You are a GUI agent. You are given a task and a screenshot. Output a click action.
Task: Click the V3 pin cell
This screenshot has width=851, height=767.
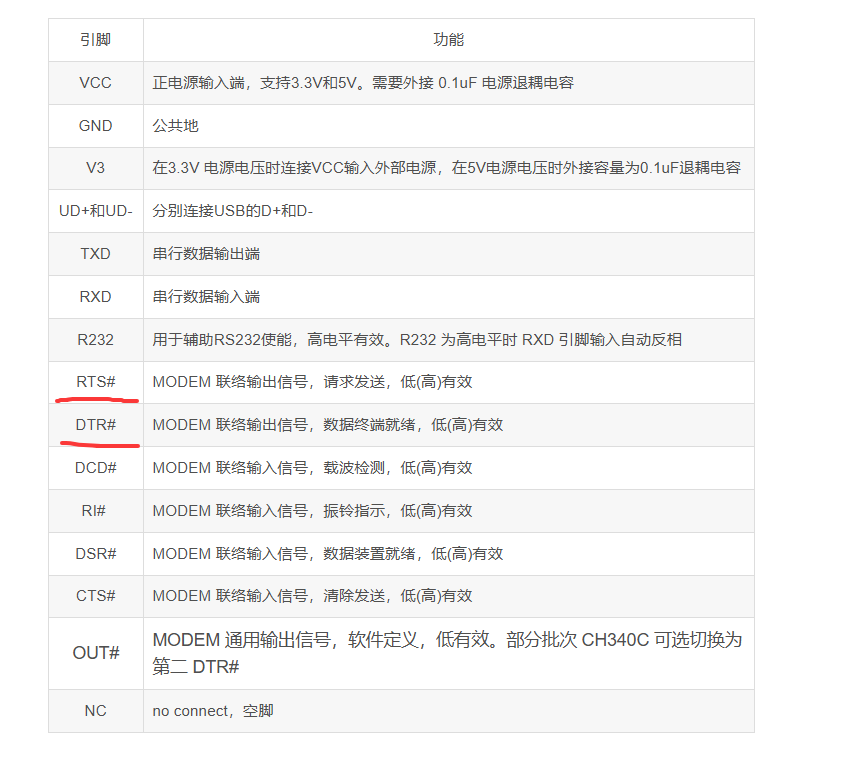point(96,168)
